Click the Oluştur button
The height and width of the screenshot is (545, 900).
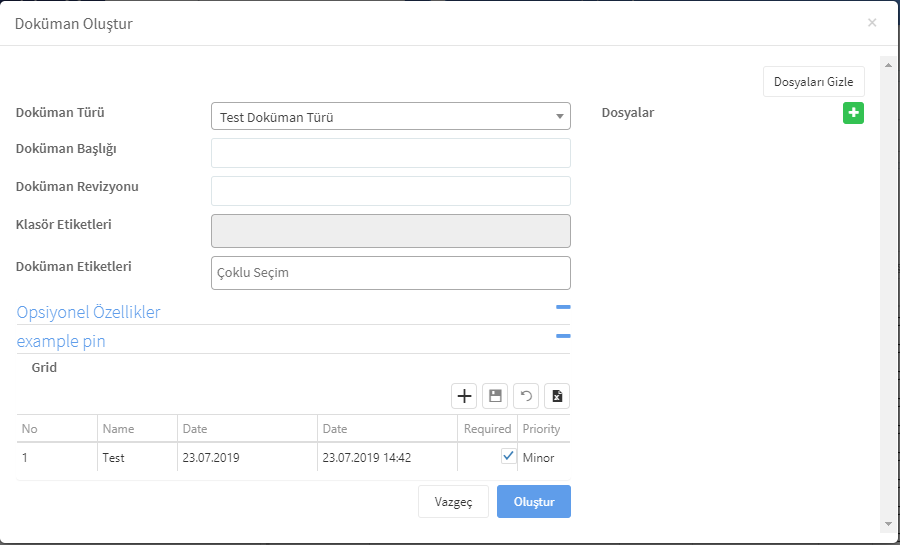534,501
